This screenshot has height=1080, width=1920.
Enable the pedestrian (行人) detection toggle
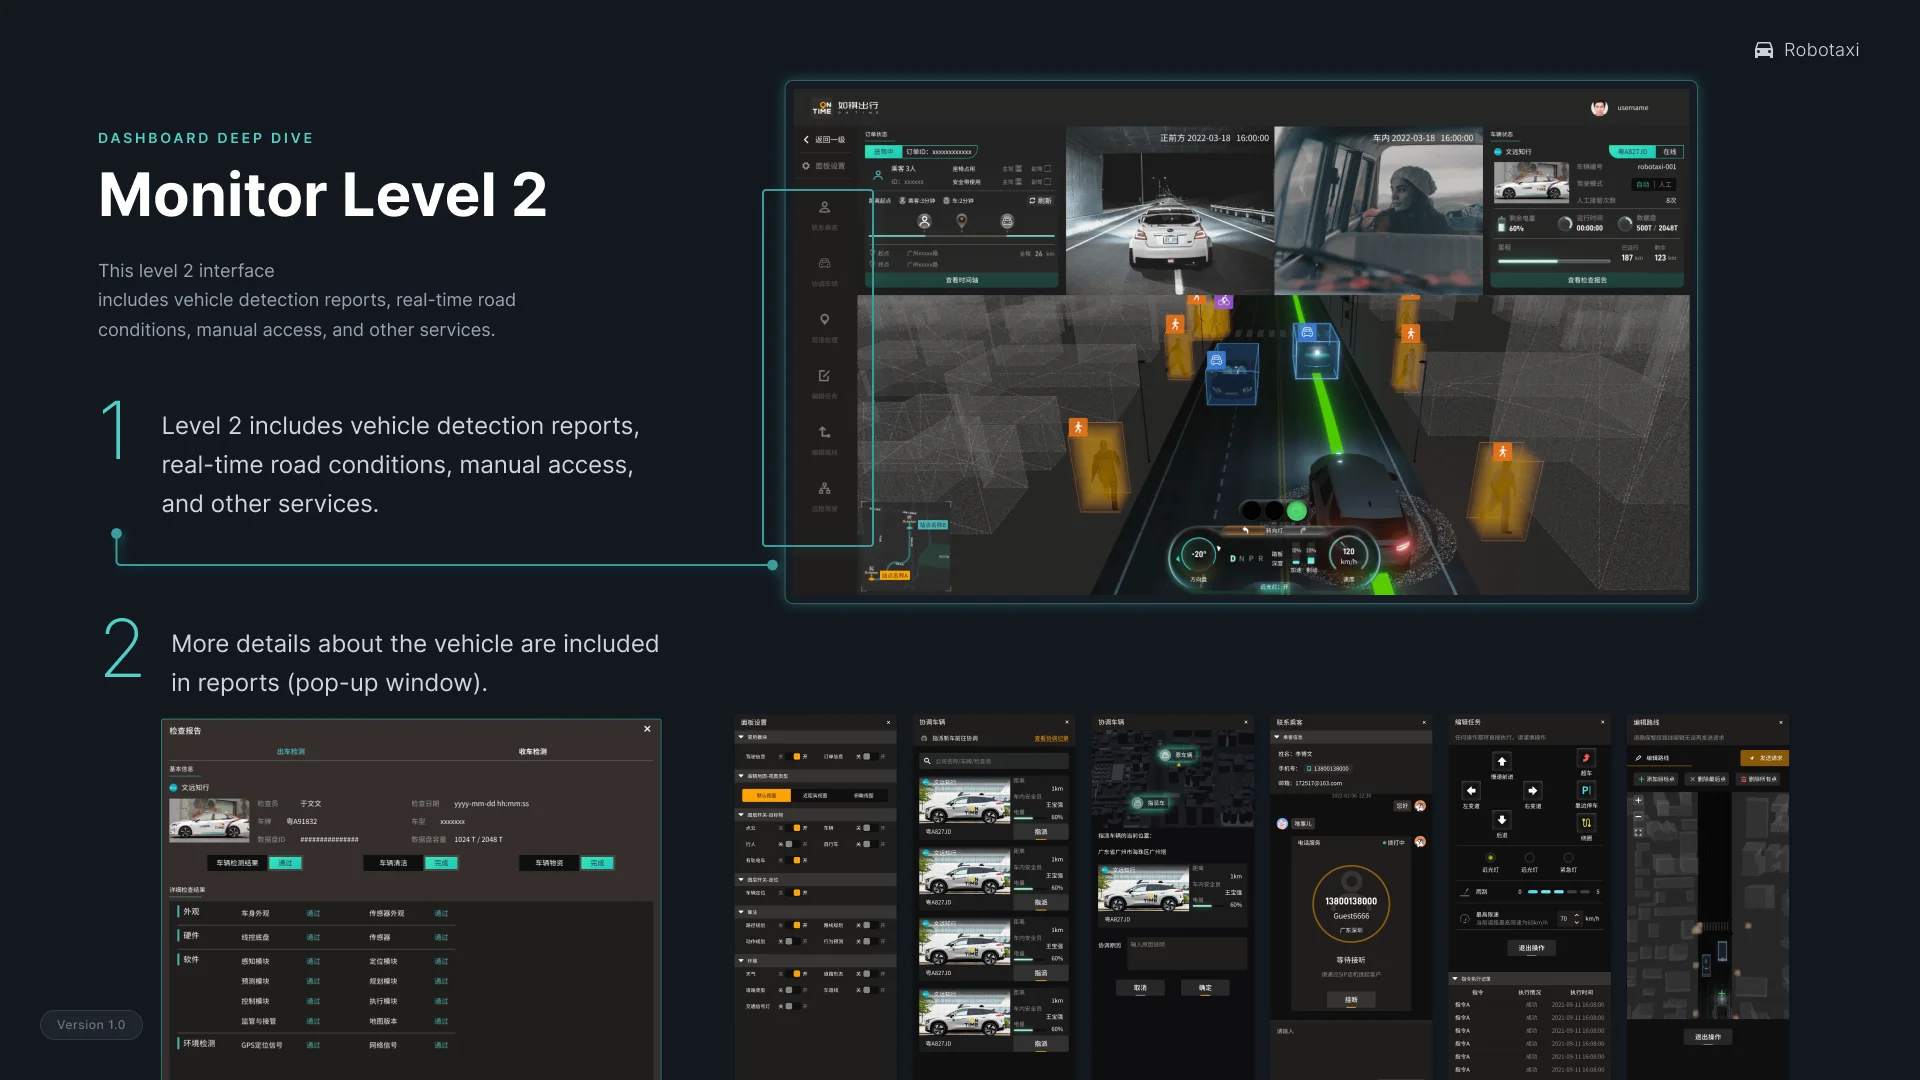(x=790, y=844)
